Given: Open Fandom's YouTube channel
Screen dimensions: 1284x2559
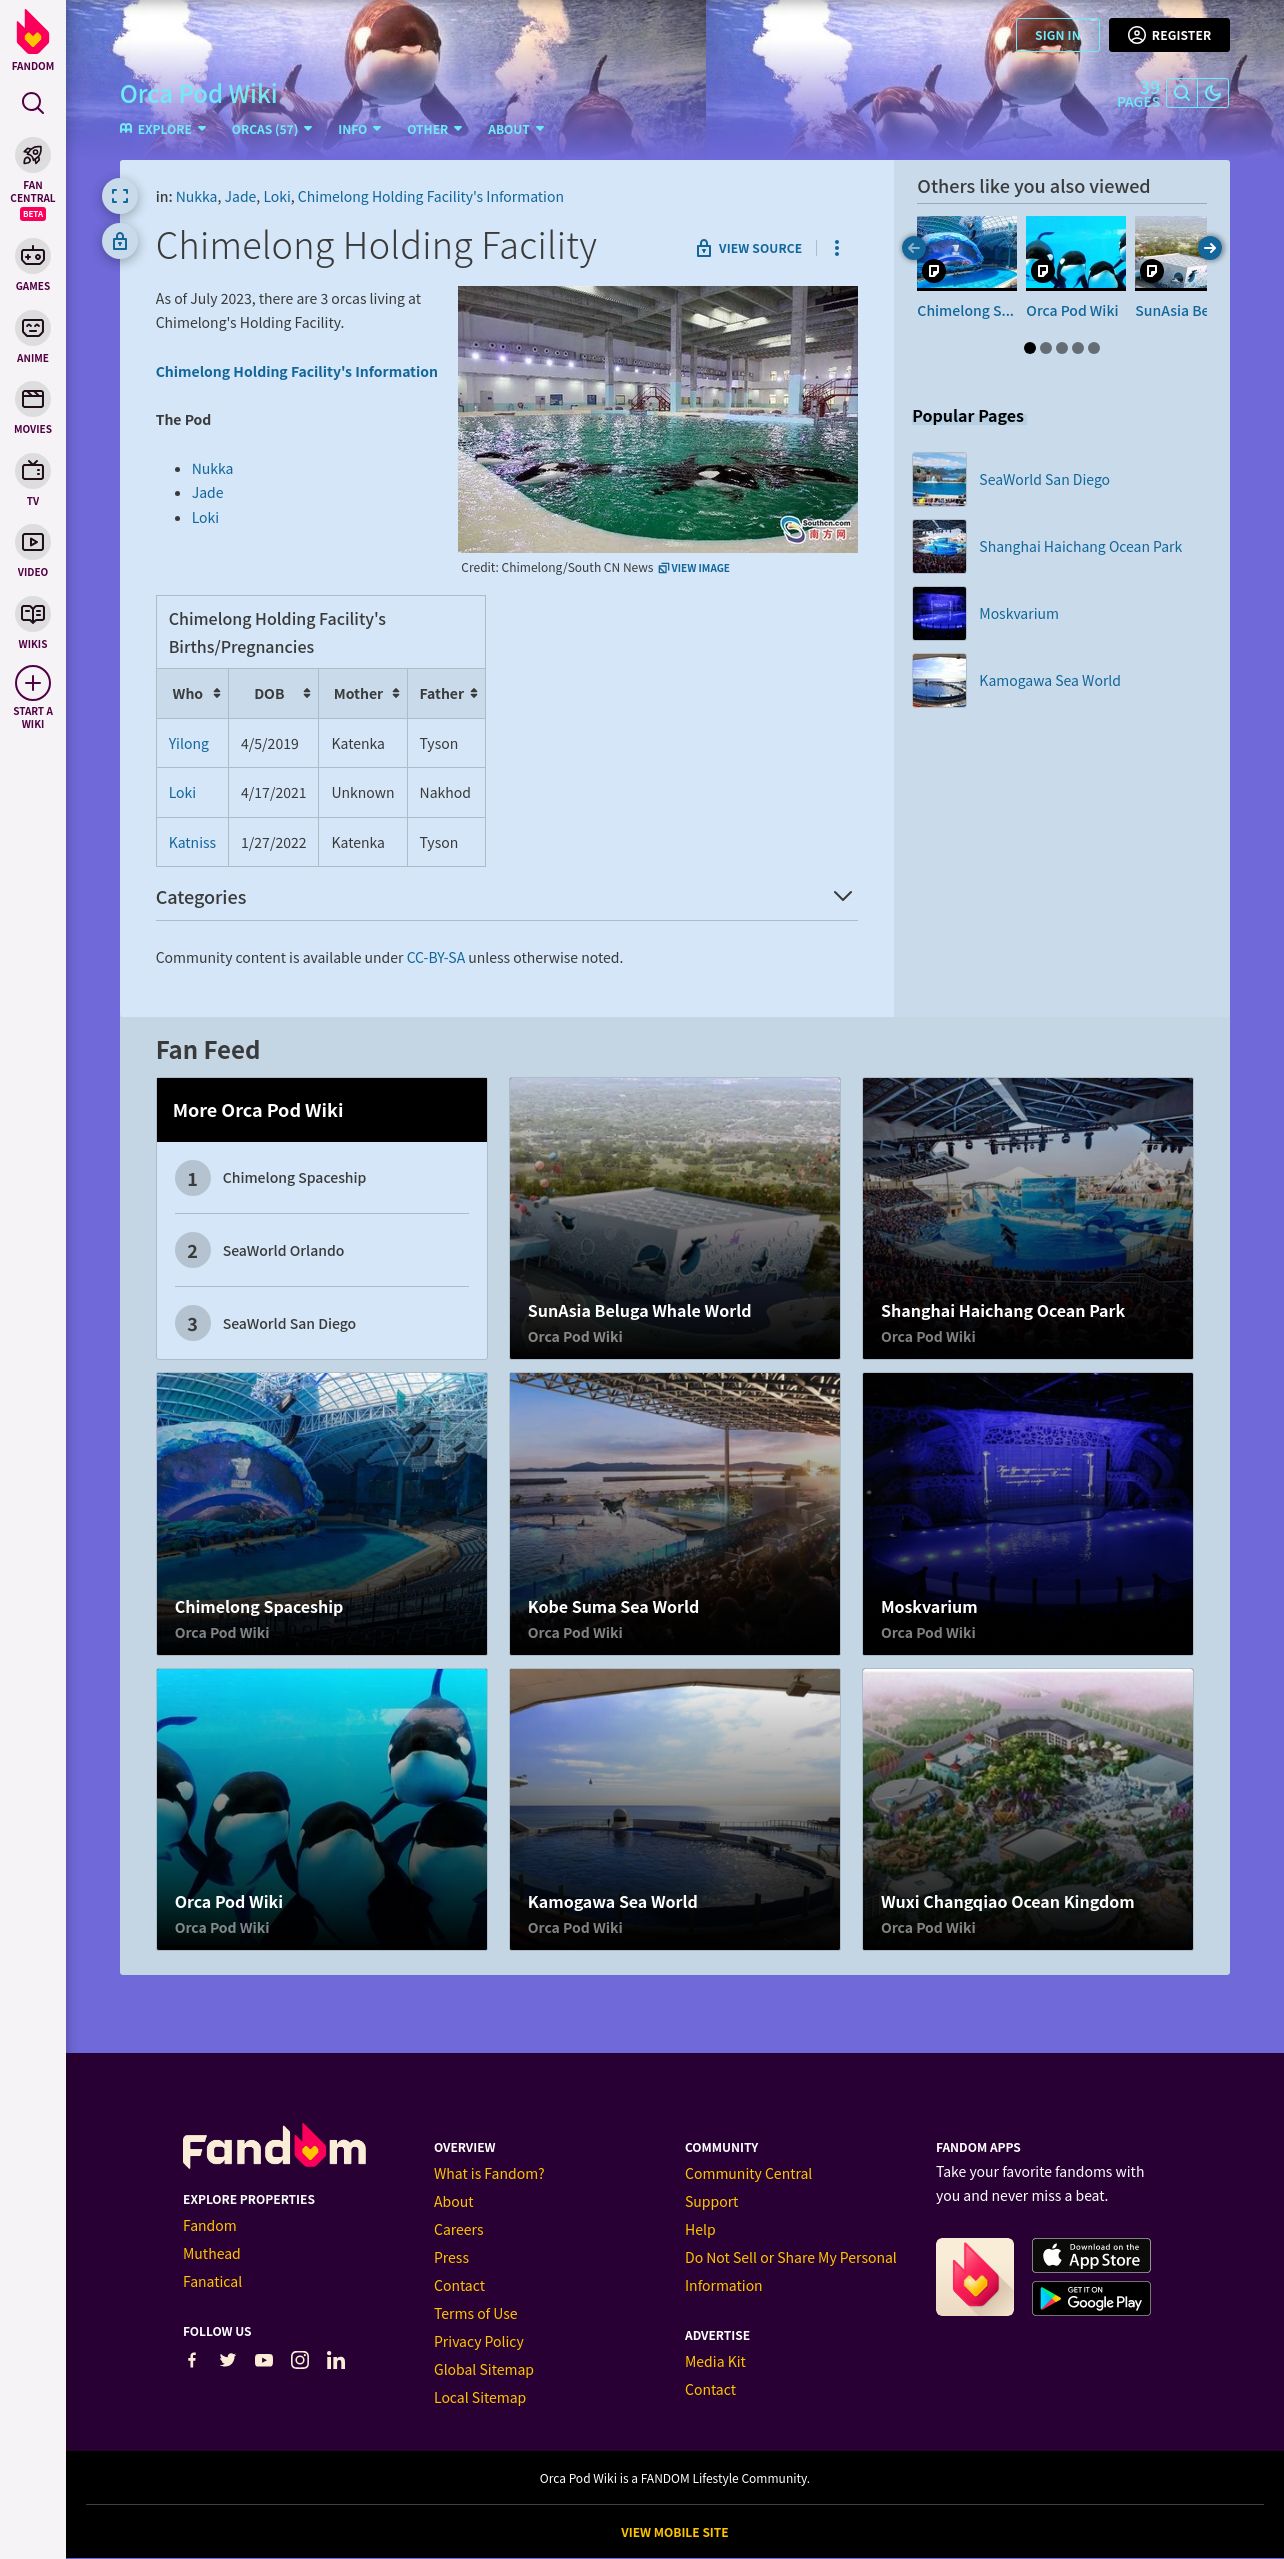Looking at the screenshot, I should point(264,2360).
